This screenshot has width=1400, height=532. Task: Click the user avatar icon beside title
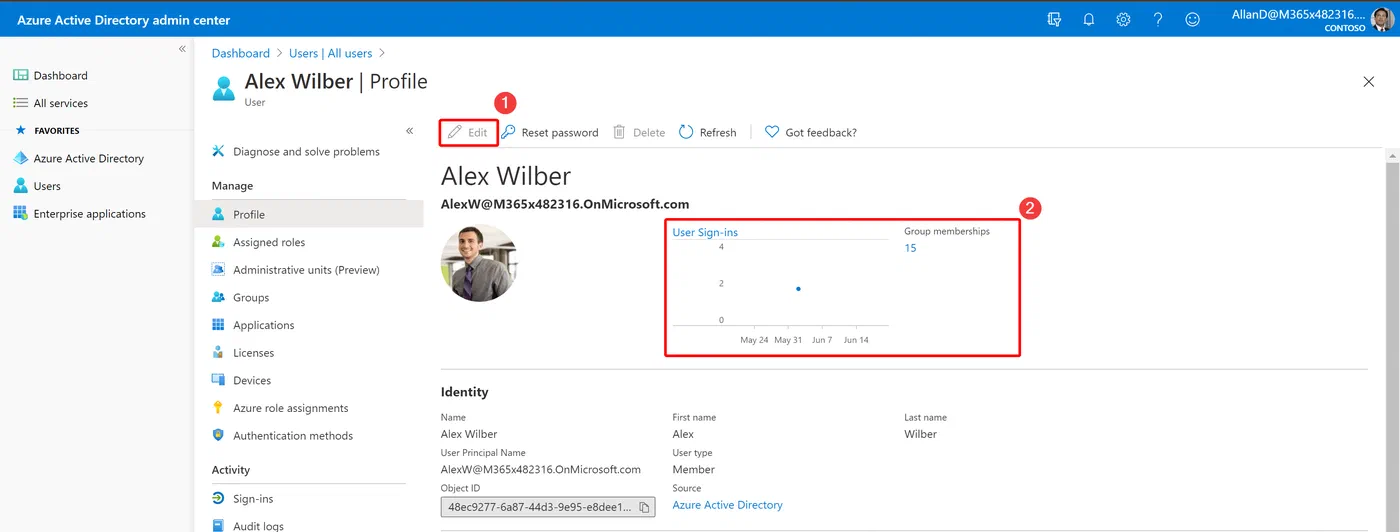pos(224,88)
